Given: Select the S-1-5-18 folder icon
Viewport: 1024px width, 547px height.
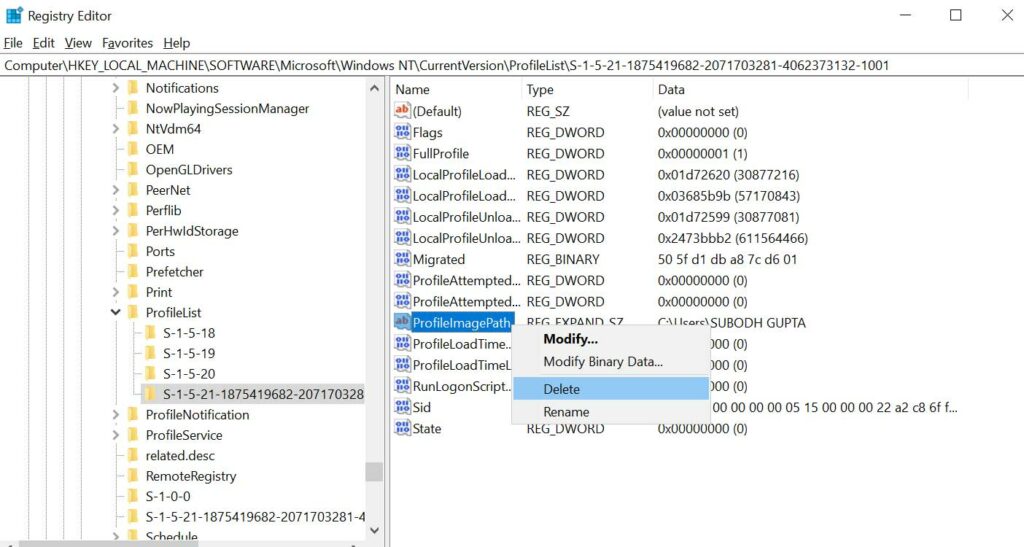Looking at the screenshot, I should (150, 333).
